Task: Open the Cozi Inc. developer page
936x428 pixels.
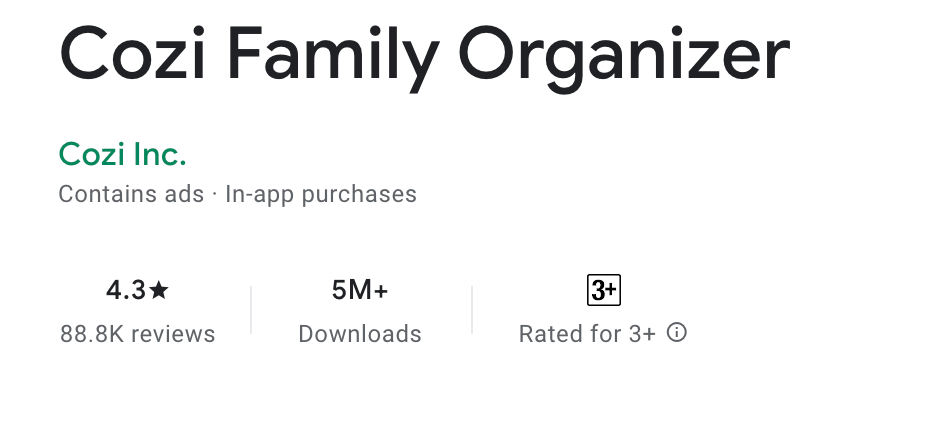Action: point(122,154)
